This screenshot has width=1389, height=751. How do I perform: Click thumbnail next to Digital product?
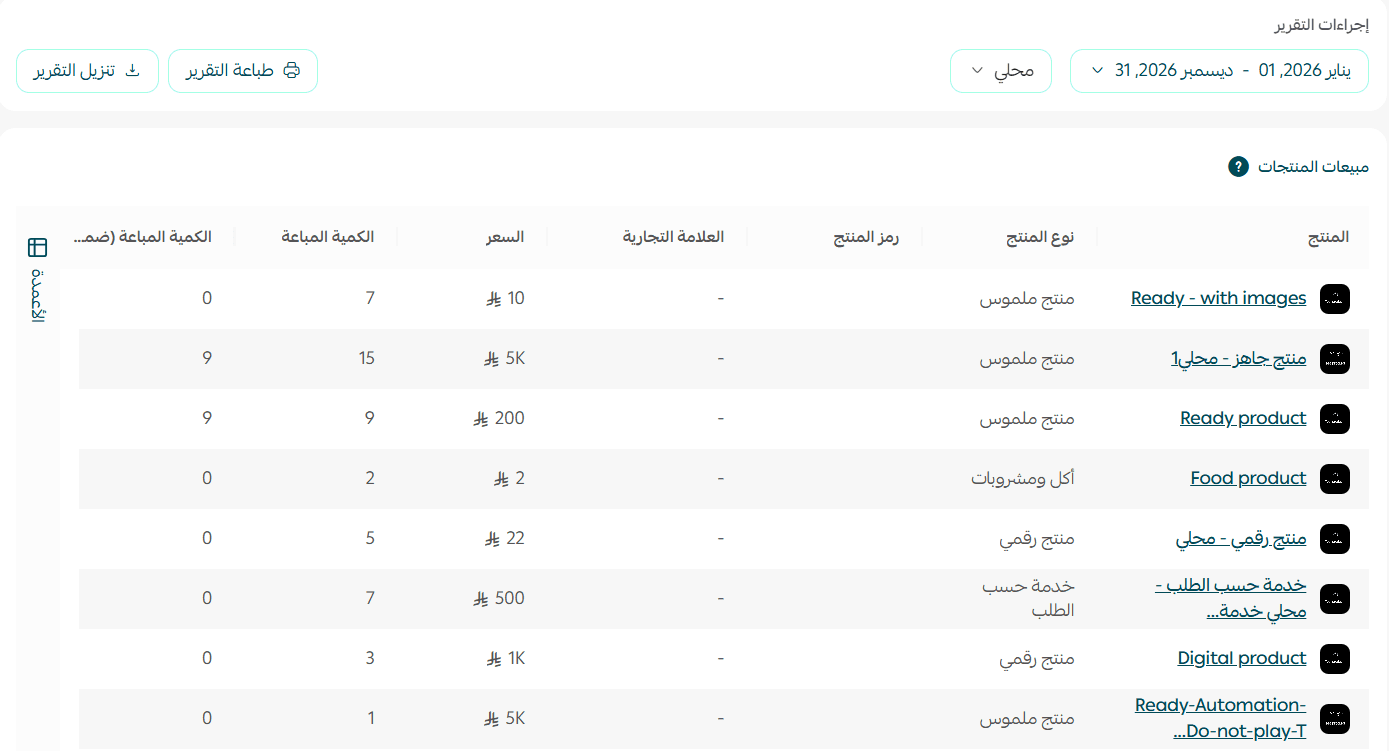point(1335,658)
